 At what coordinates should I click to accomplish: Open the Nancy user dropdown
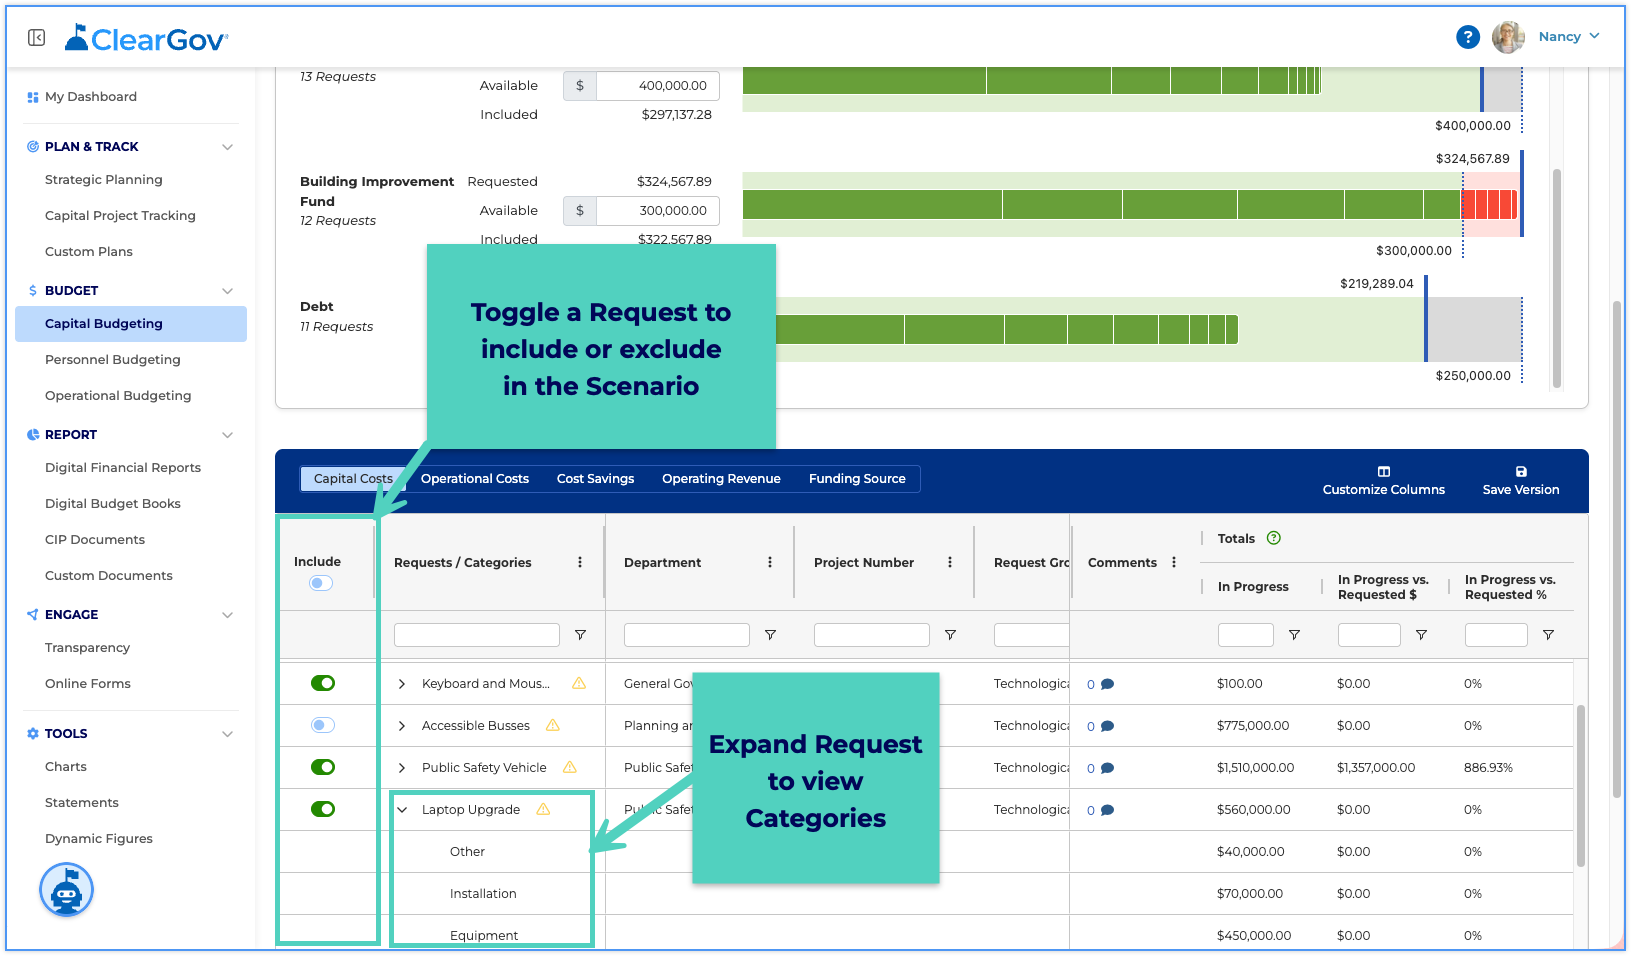(1569, 36)
